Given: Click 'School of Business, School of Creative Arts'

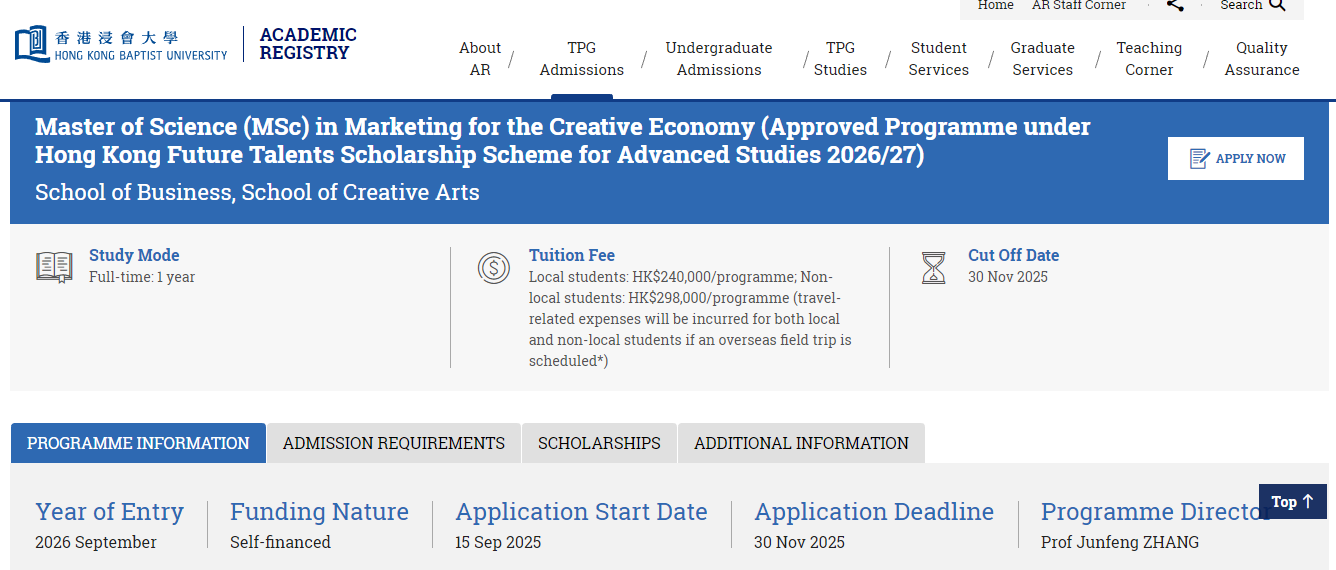Looking at the screenshot, I should pyautogui.click(x=257, y=192).
